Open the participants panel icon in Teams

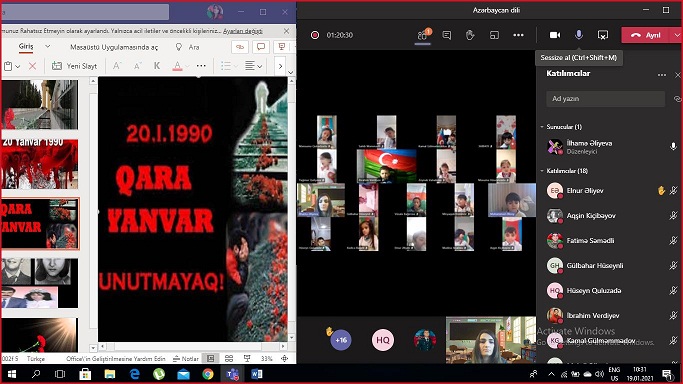pos(422,35)
